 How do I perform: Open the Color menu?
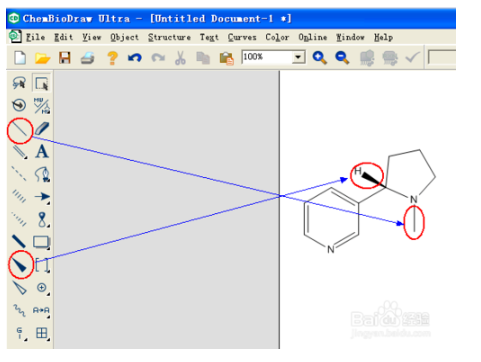pyautogui.click(x=277, y=37)
